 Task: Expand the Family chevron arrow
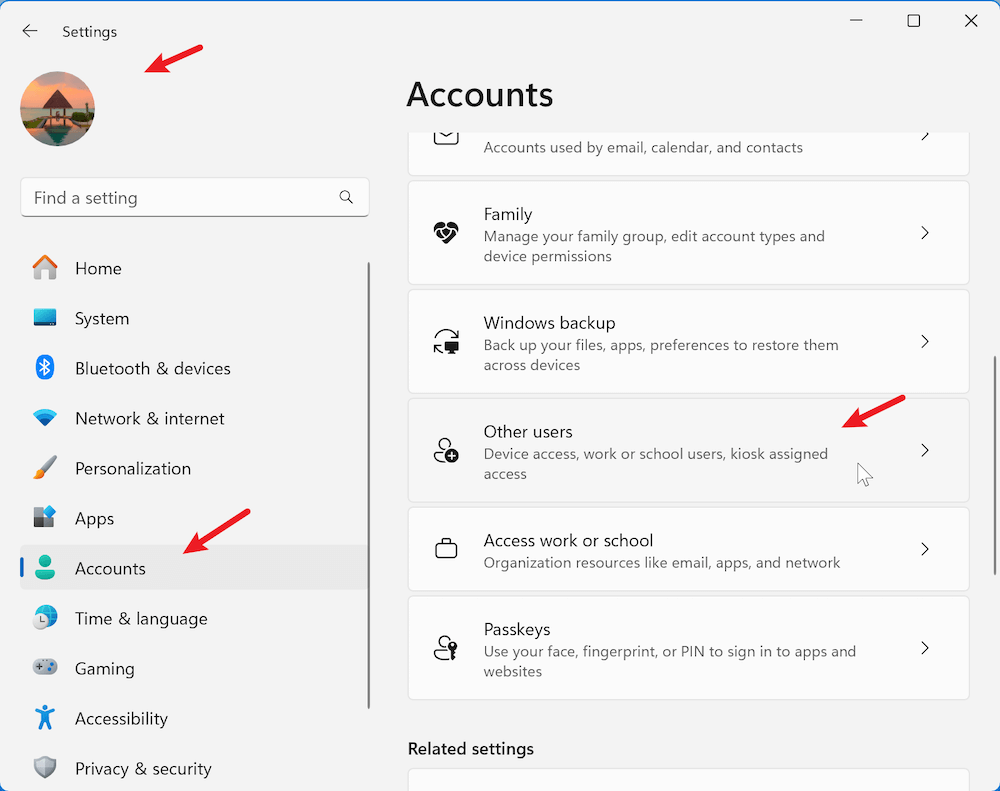point(925,233)
